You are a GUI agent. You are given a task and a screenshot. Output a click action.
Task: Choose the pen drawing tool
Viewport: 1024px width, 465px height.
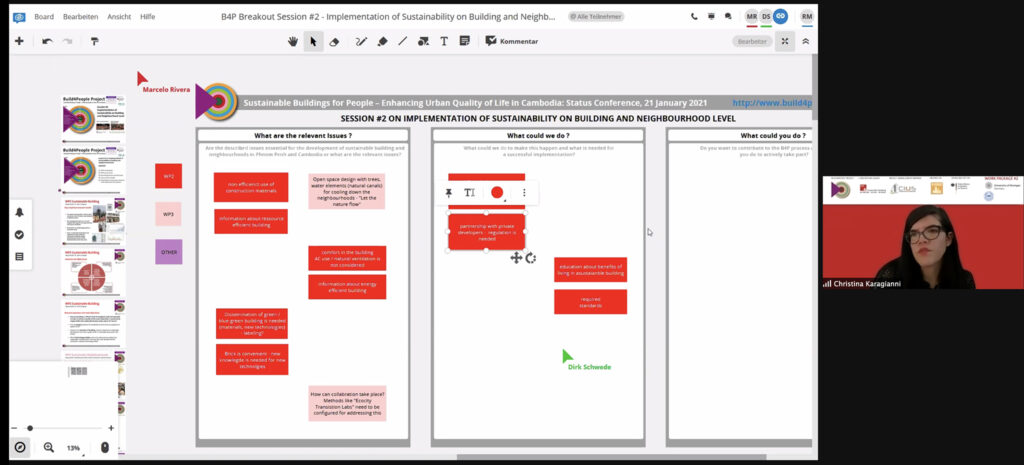pos(362,41)
